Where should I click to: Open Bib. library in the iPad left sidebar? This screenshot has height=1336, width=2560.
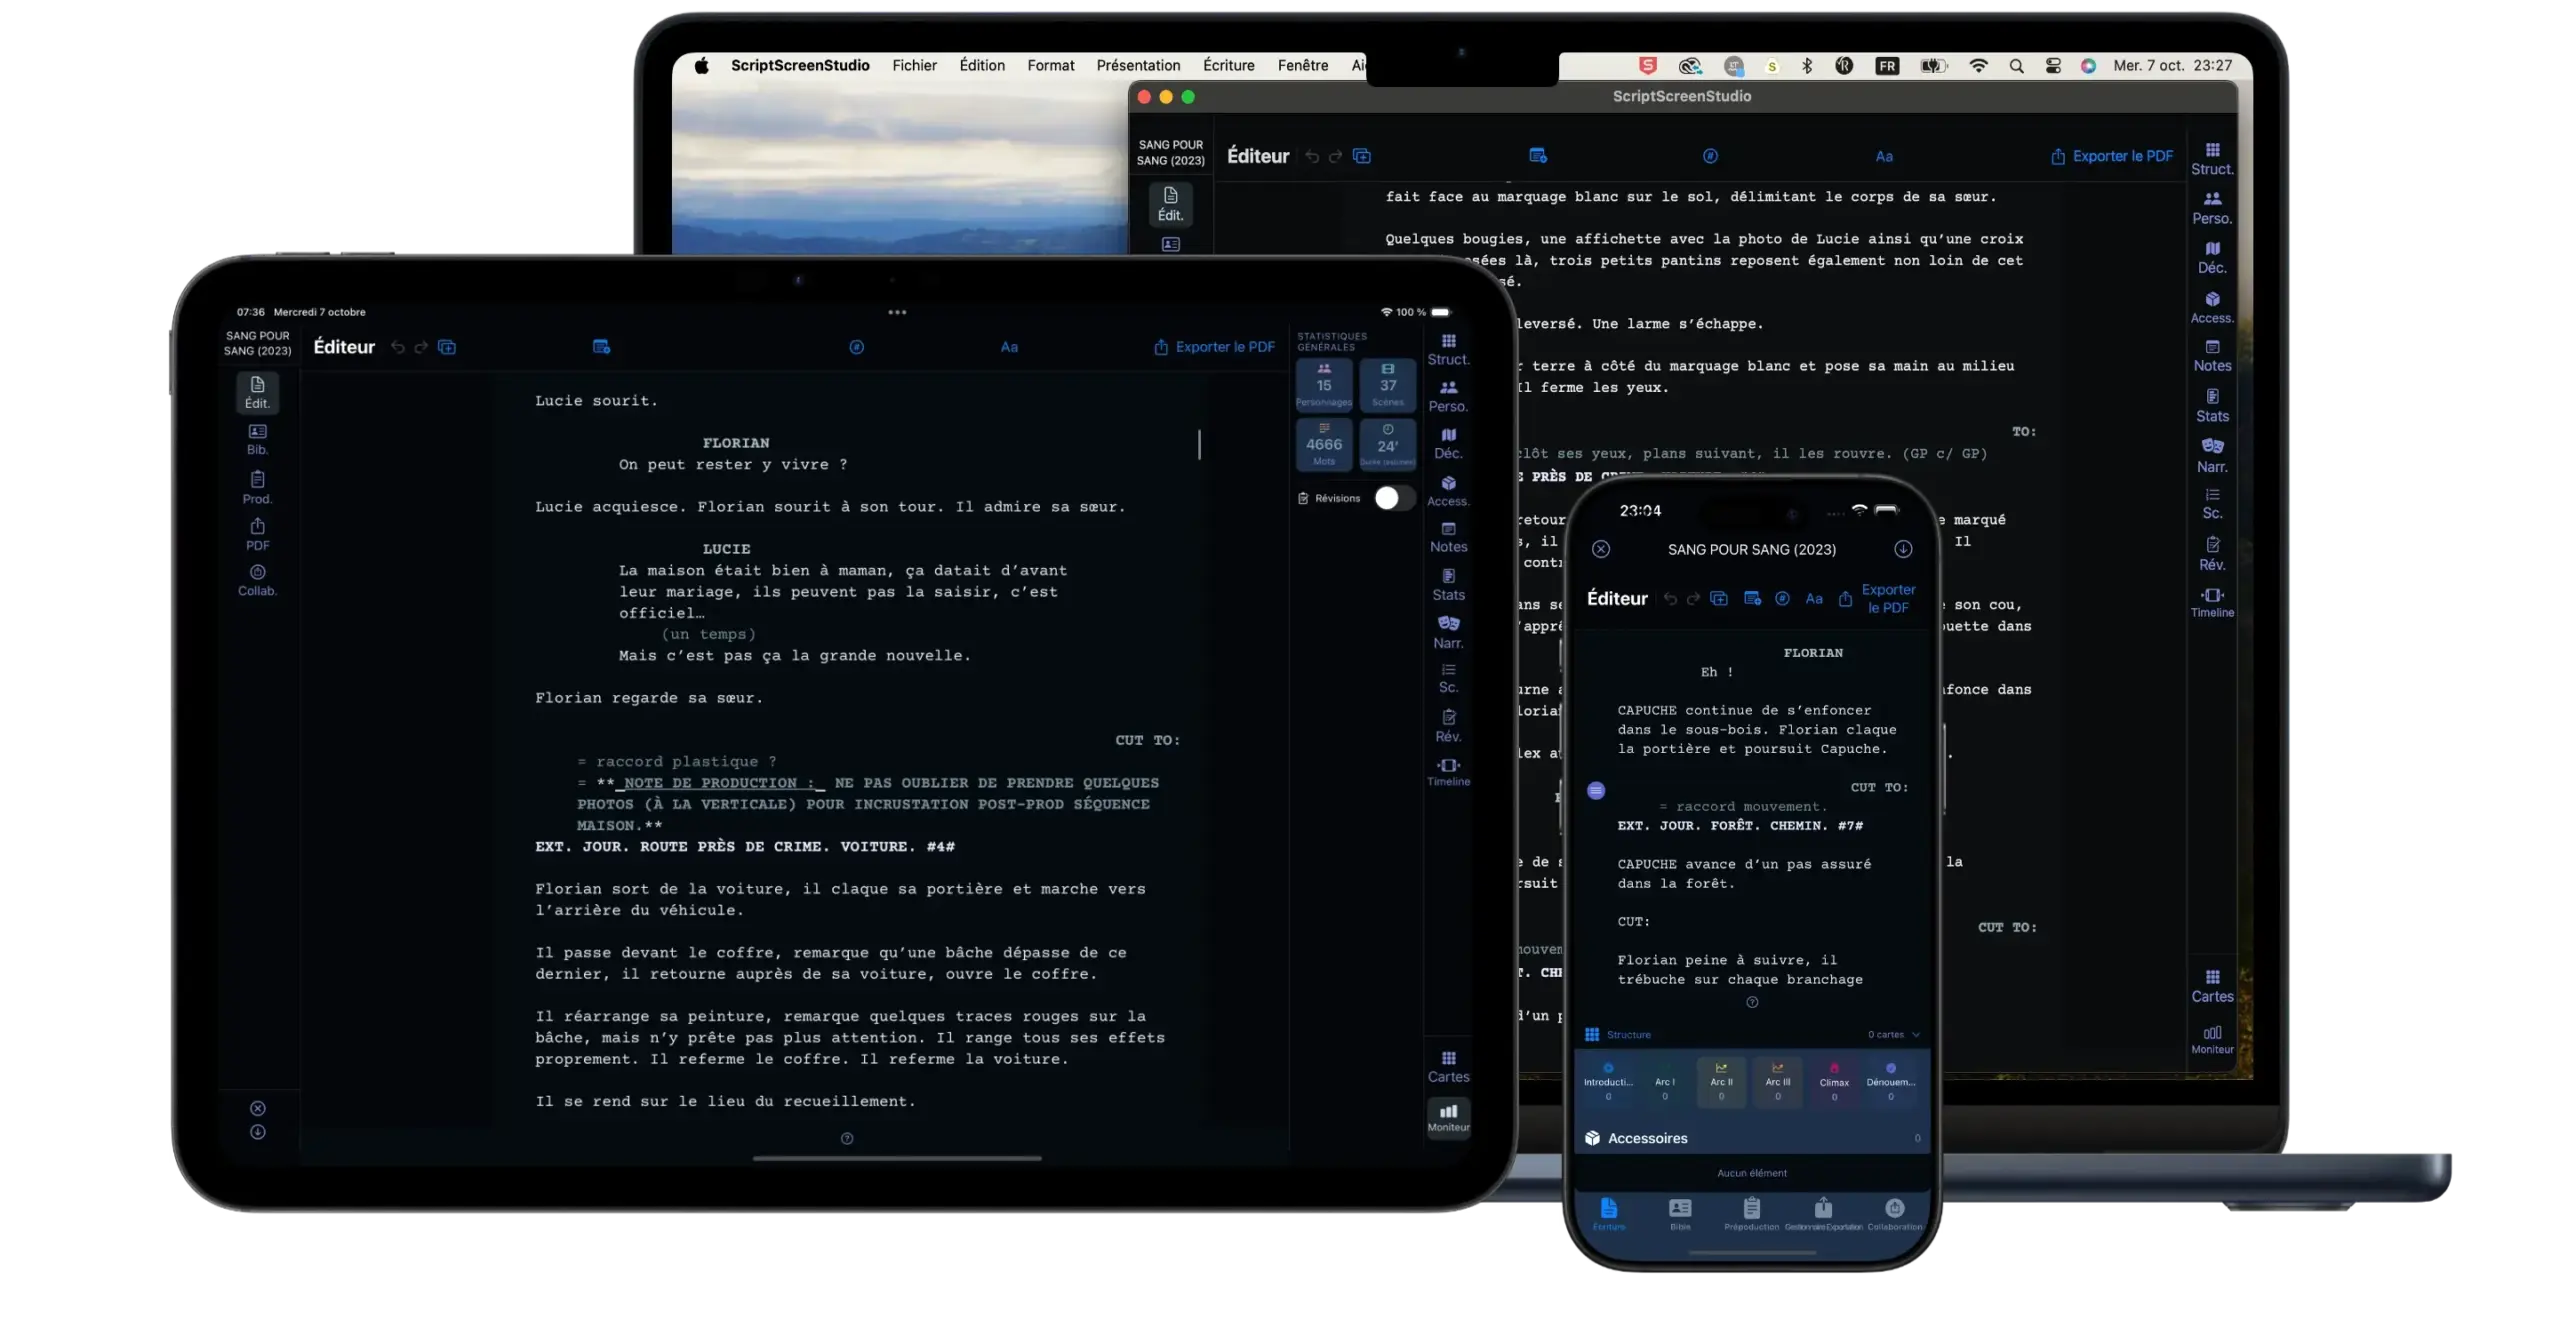tap(257, 439)
